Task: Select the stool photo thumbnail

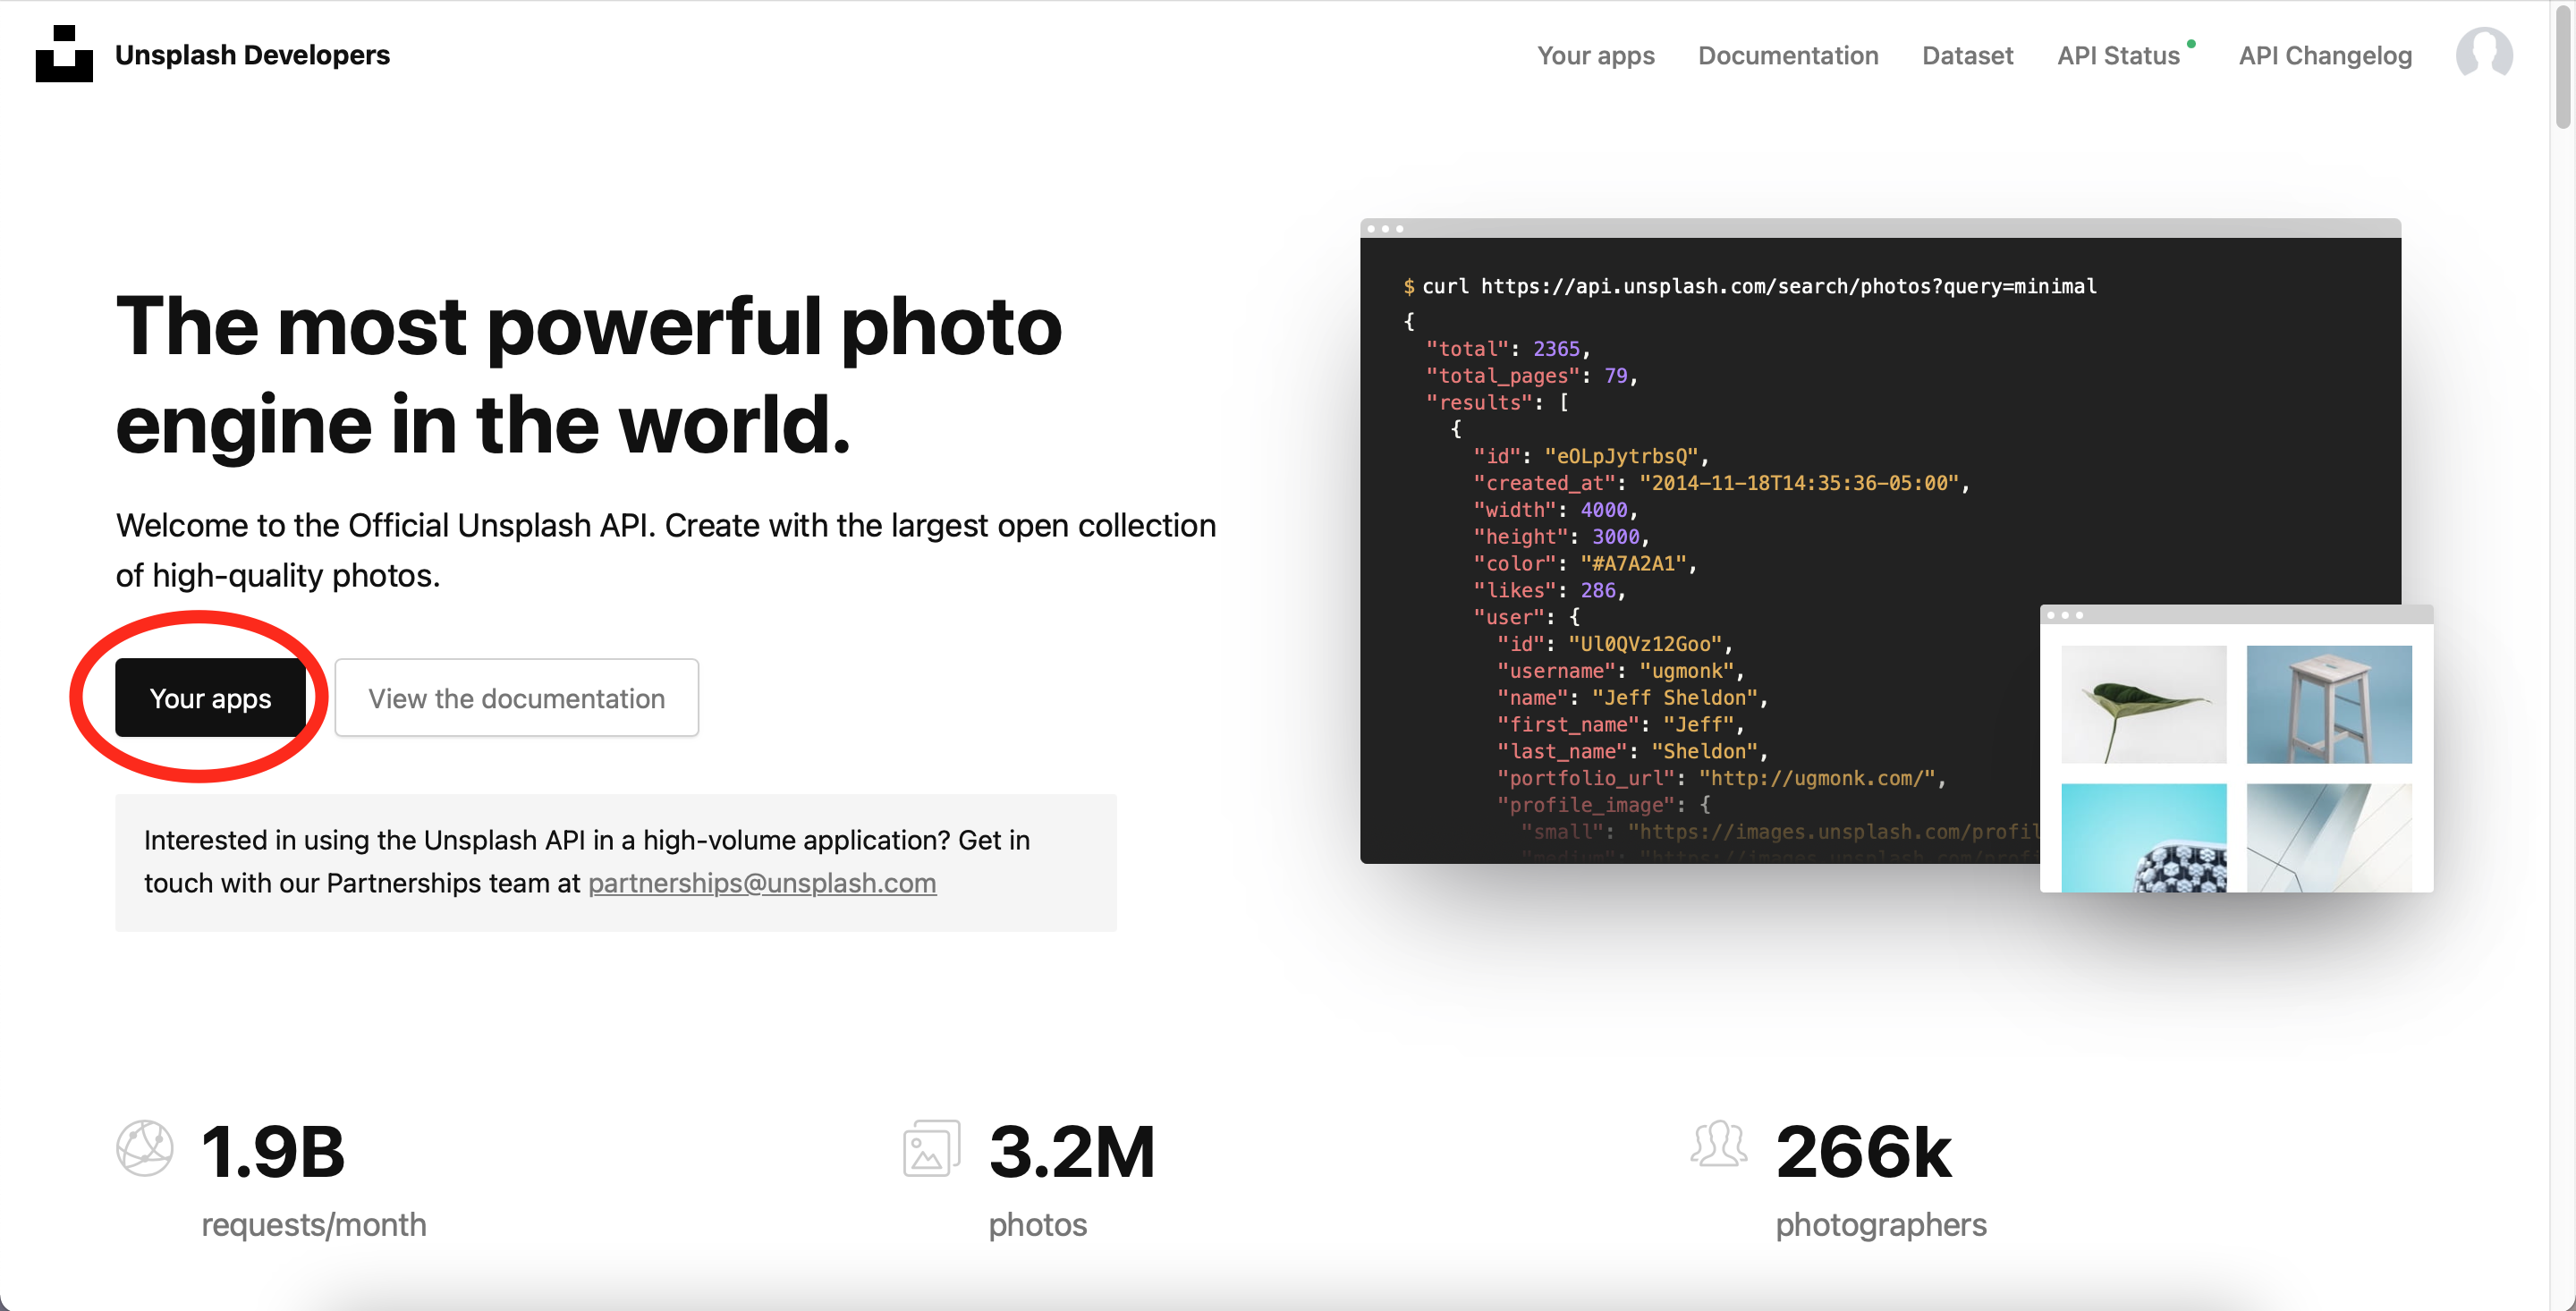Action: click(x=2328, y=704)
